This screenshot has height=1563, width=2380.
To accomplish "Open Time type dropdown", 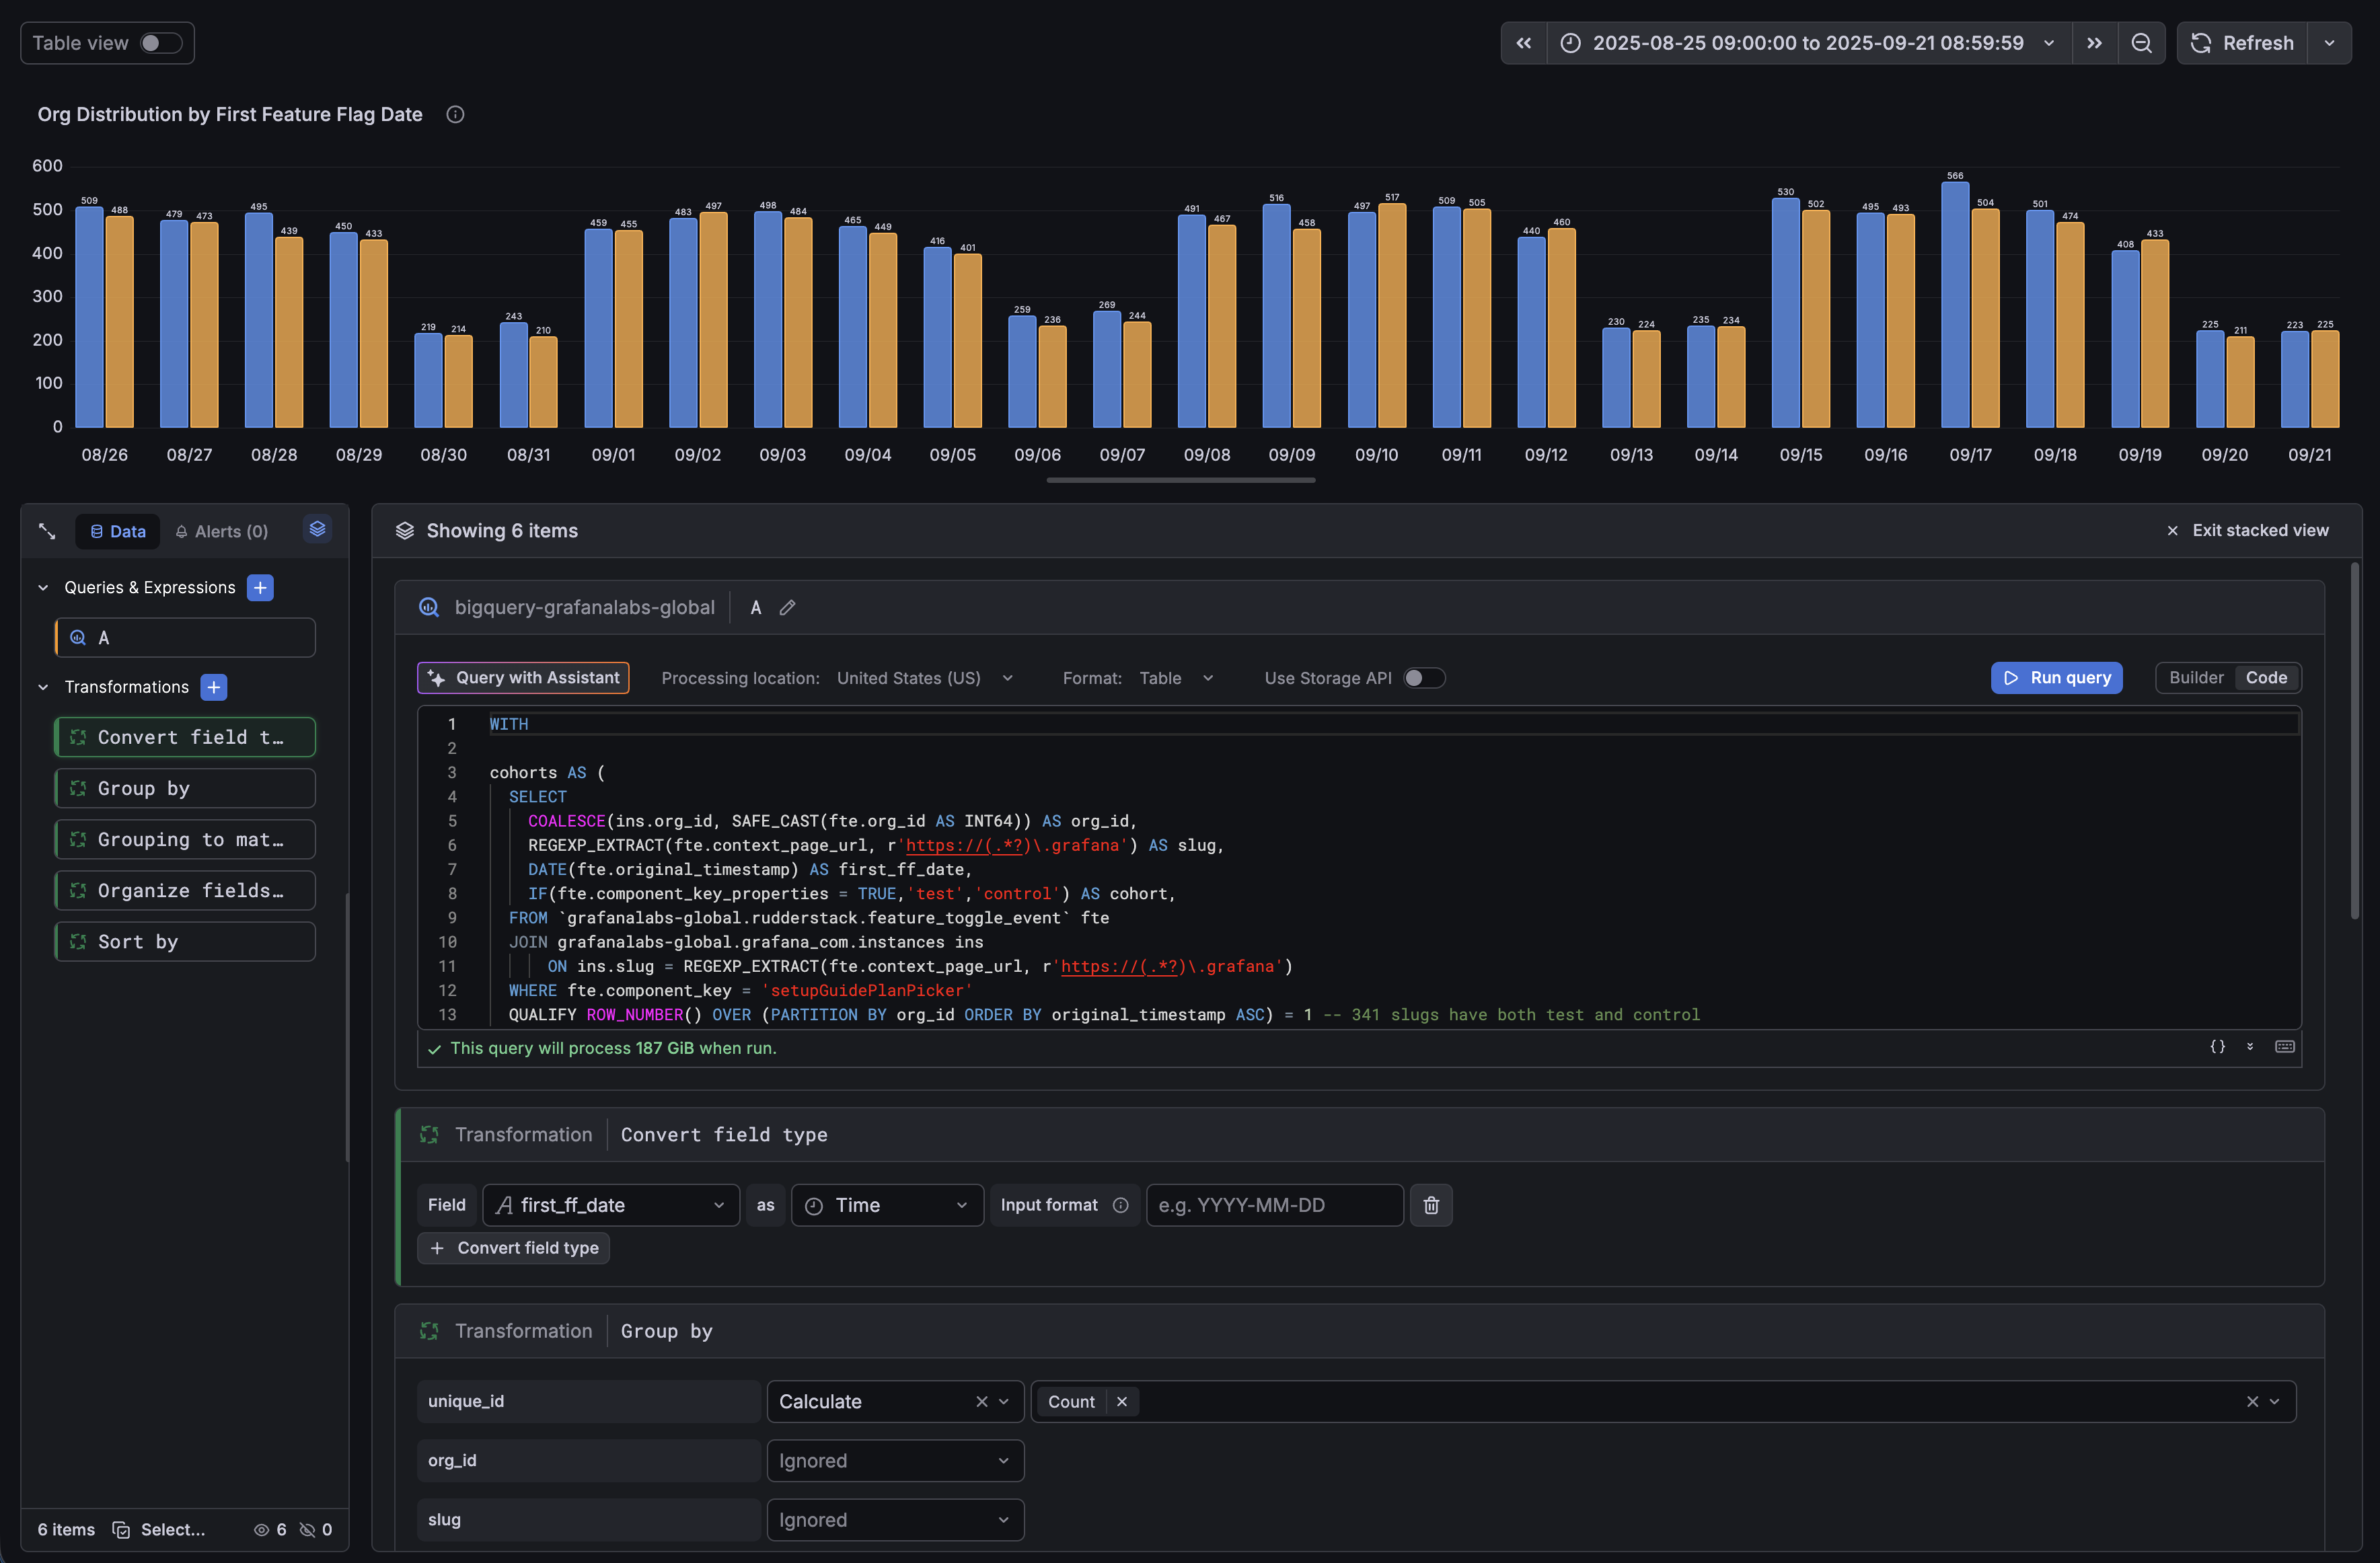I will pos(887,1205).
